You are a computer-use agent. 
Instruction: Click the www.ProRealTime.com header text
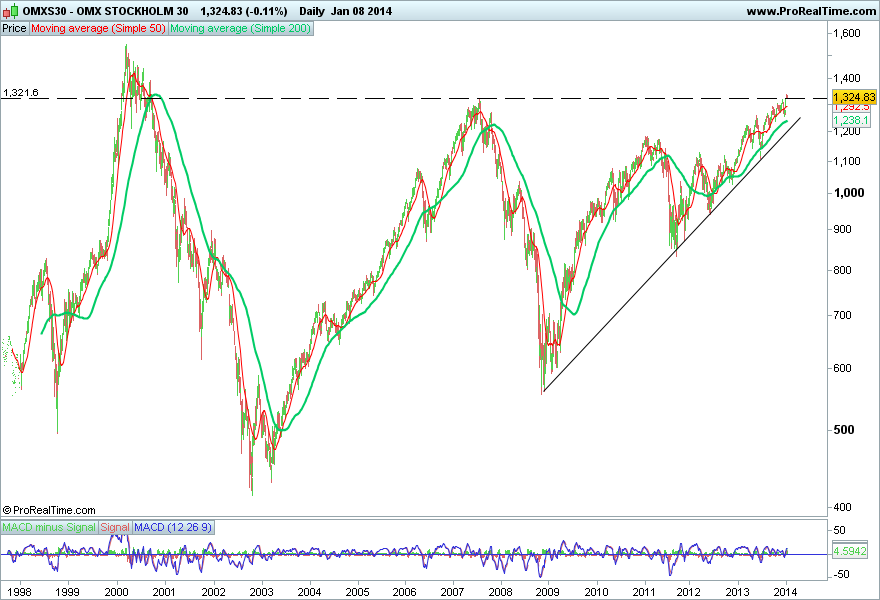(x=811, y=11)
